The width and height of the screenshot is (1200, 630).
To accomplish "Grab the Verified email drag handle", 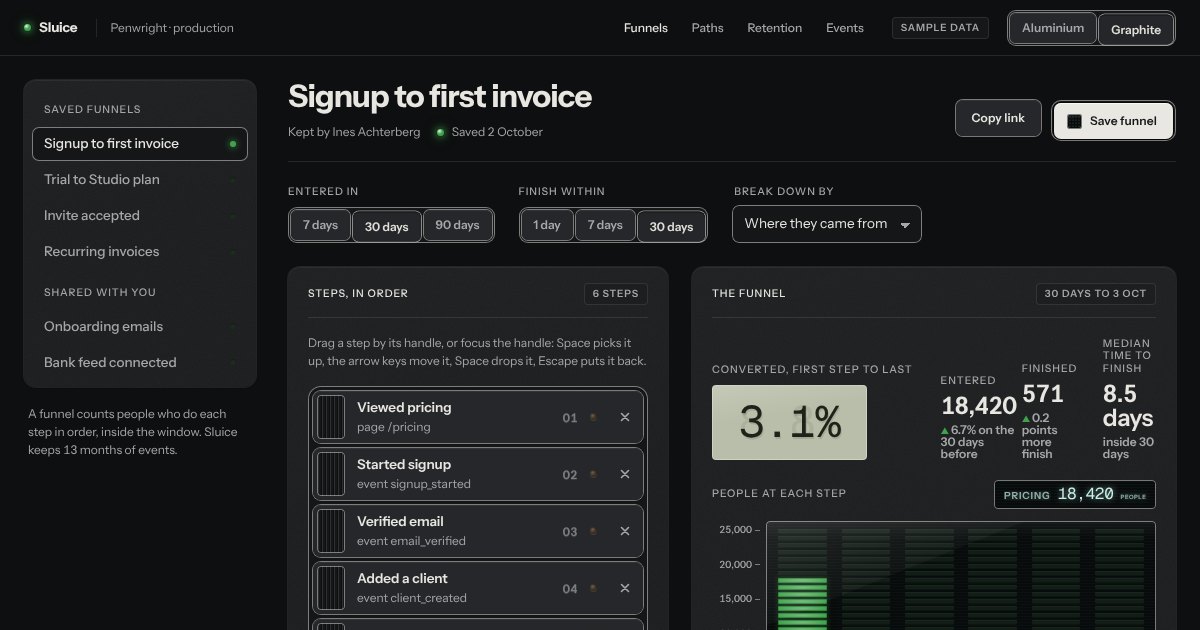I will 331,531.
